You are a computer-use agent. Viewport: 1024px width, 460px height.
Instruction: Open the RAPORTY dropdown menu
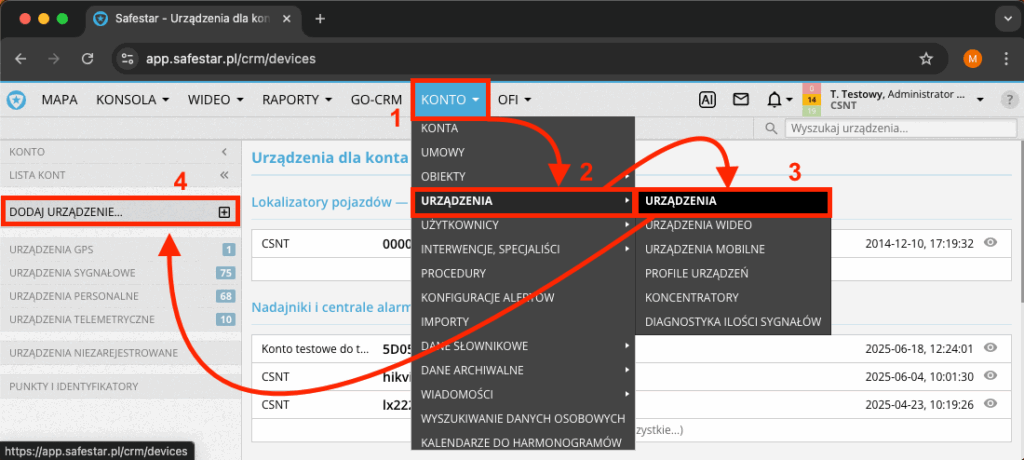(297, 100)
